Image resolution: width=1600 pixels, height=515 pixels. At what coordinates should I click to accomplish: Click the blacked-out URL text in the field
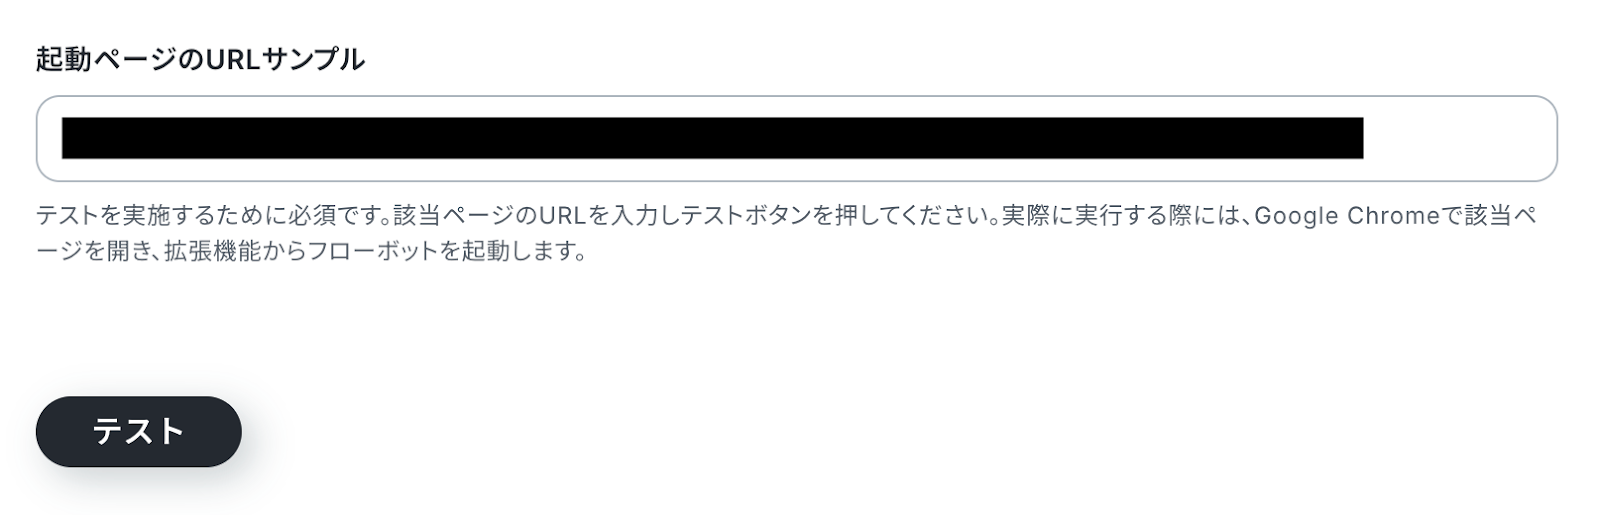pyautogui.click(x=712, y=138)
